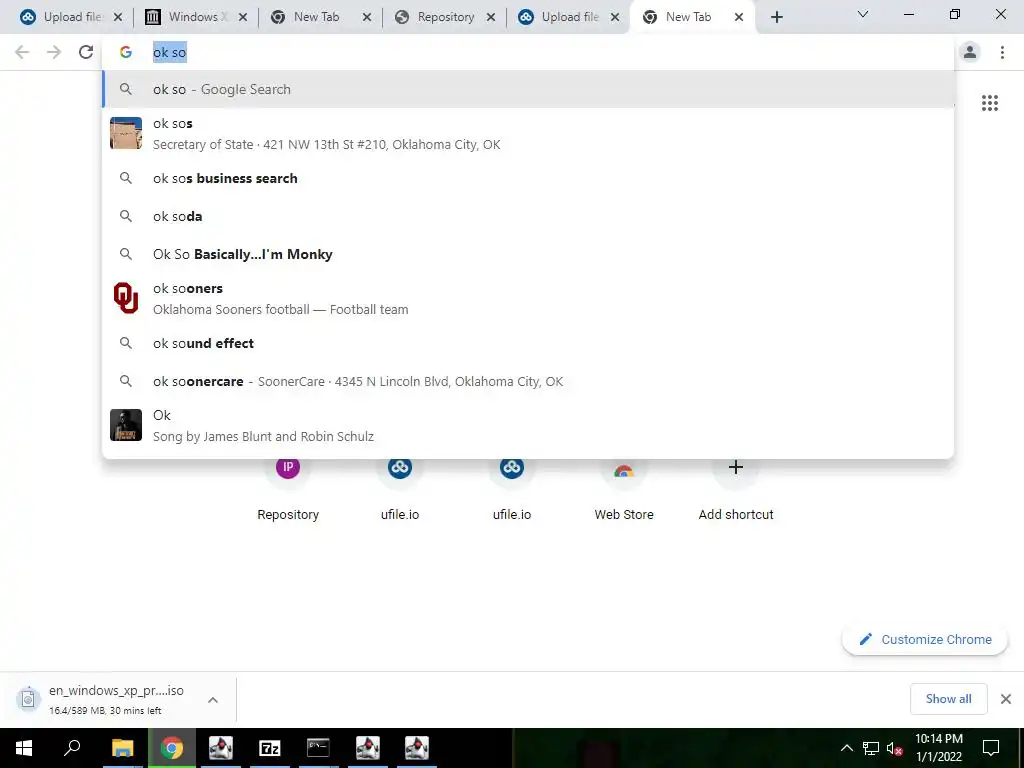This screenshot has width=1024, height=768.
Task: Open the clock showing 10:14 PM
Action: [938, 748]
